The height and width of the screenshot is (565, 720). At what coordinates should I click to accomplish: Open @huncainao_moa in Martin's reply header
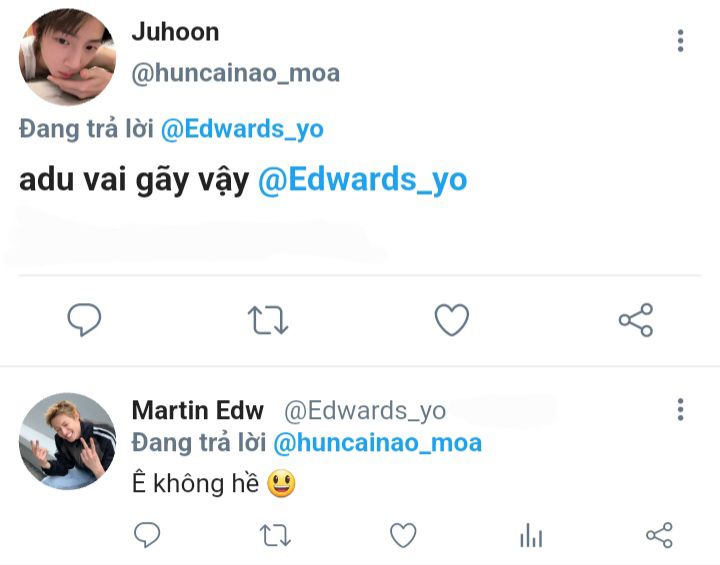click(377, 443)
